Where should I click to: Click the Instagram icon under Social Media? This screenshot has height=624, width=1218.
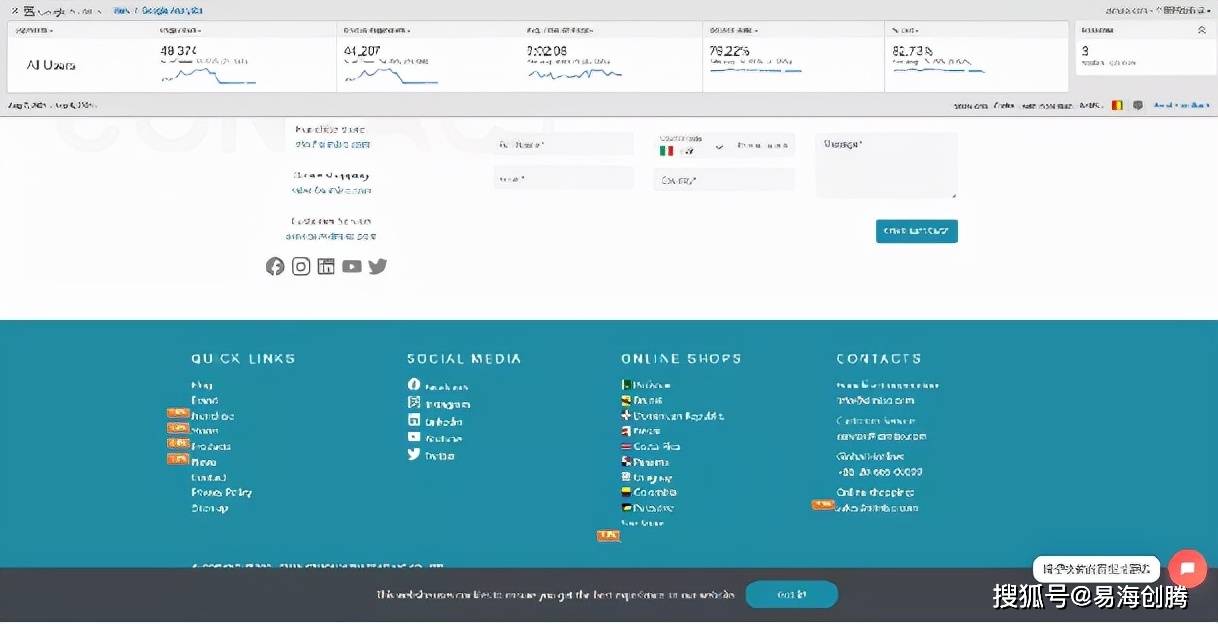coord(414,402)
